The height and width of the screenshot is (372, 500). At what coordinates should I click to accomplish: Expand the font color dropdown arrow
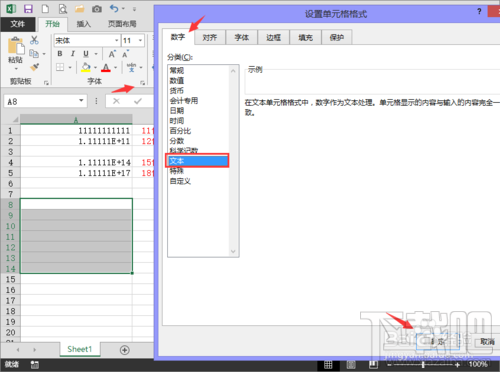(116, 67)
